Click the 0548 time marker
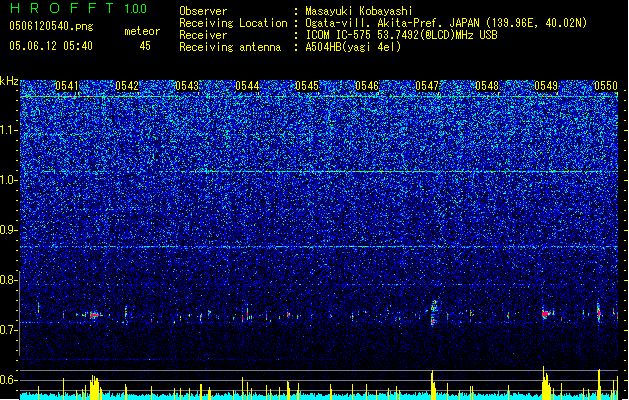The height and width of the screenshot is (400, 629). (x=487, y=86)
